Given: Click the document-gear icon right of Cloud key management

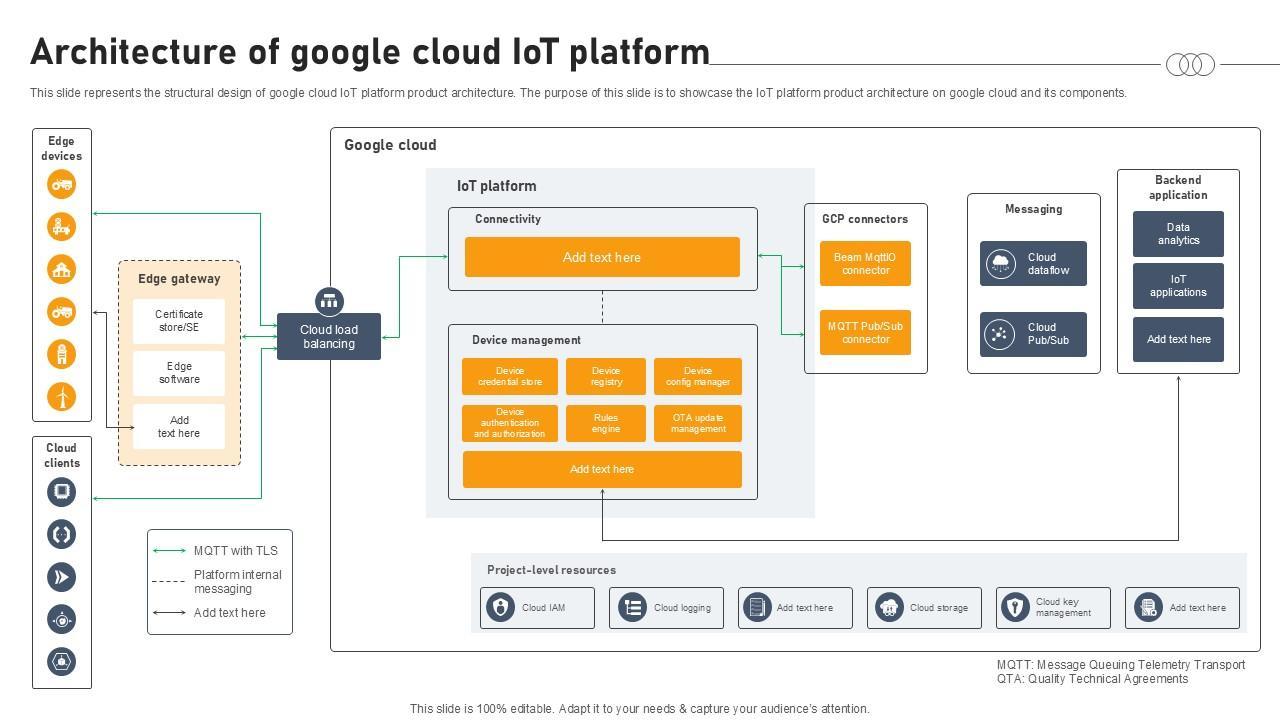Looking at the screenshot, I should 1148,607.
